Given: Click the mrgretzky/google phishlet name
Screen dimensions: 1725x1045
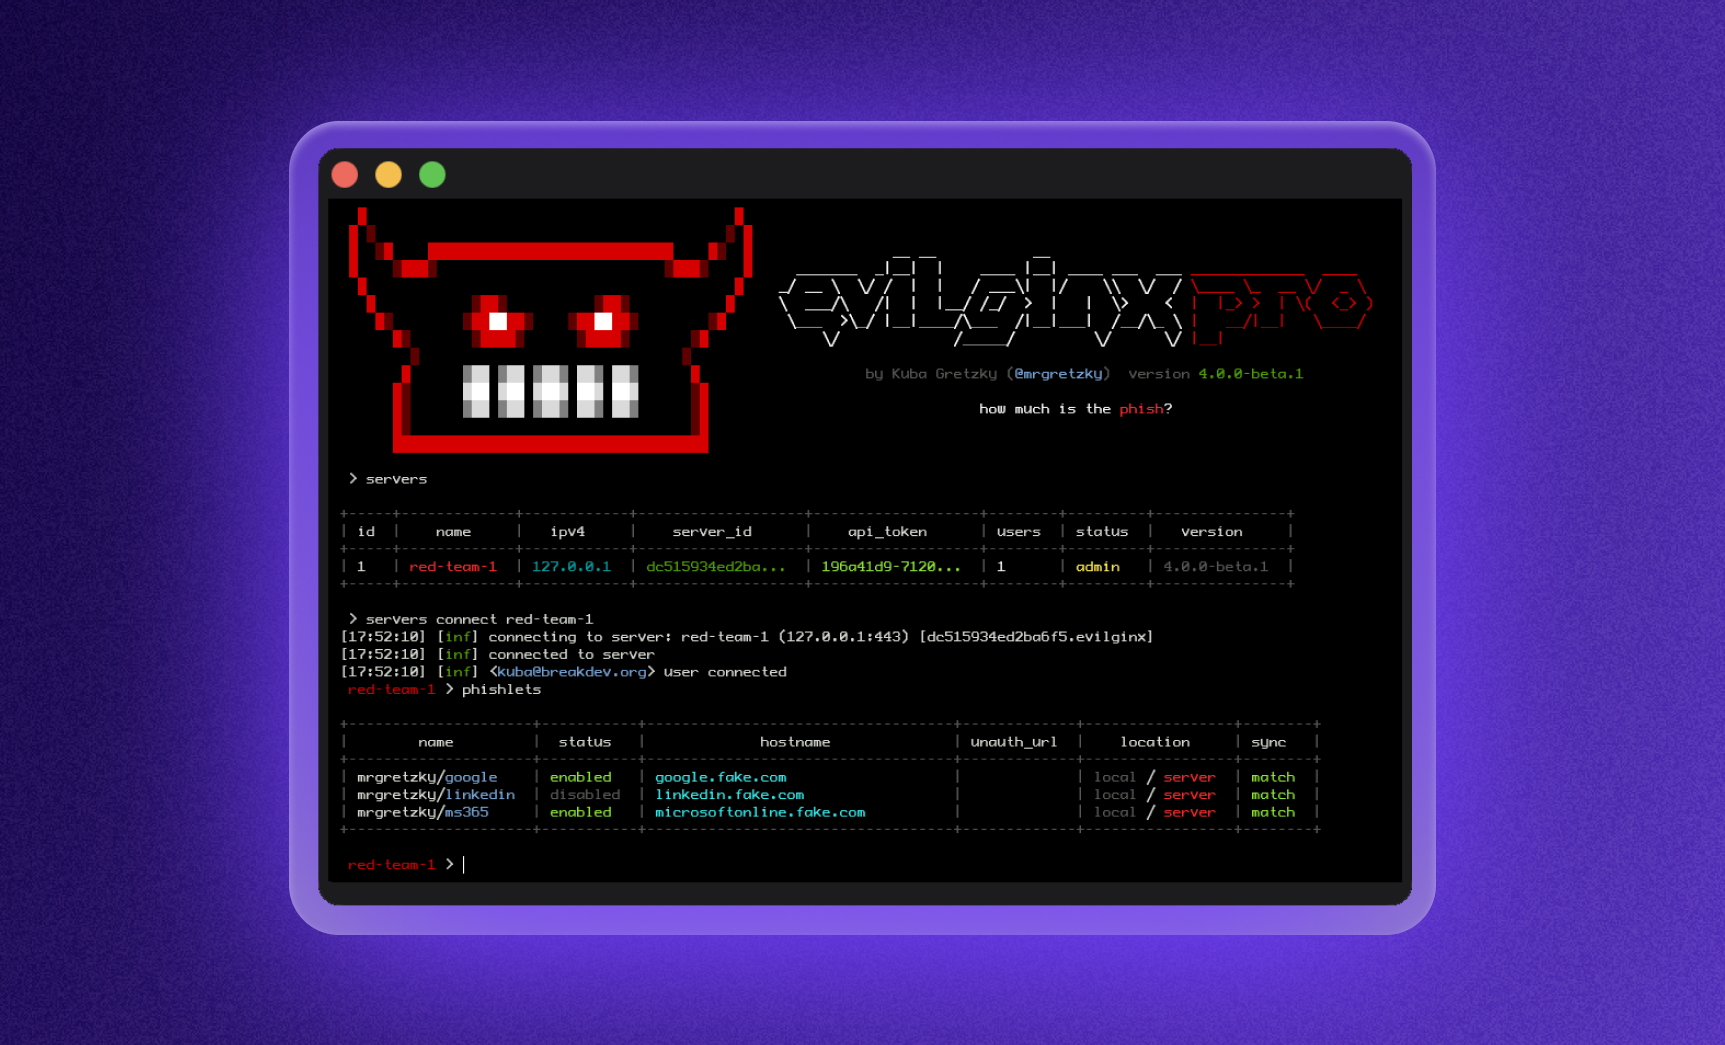Looking at the screenshot, I should [x=427, y=777].
